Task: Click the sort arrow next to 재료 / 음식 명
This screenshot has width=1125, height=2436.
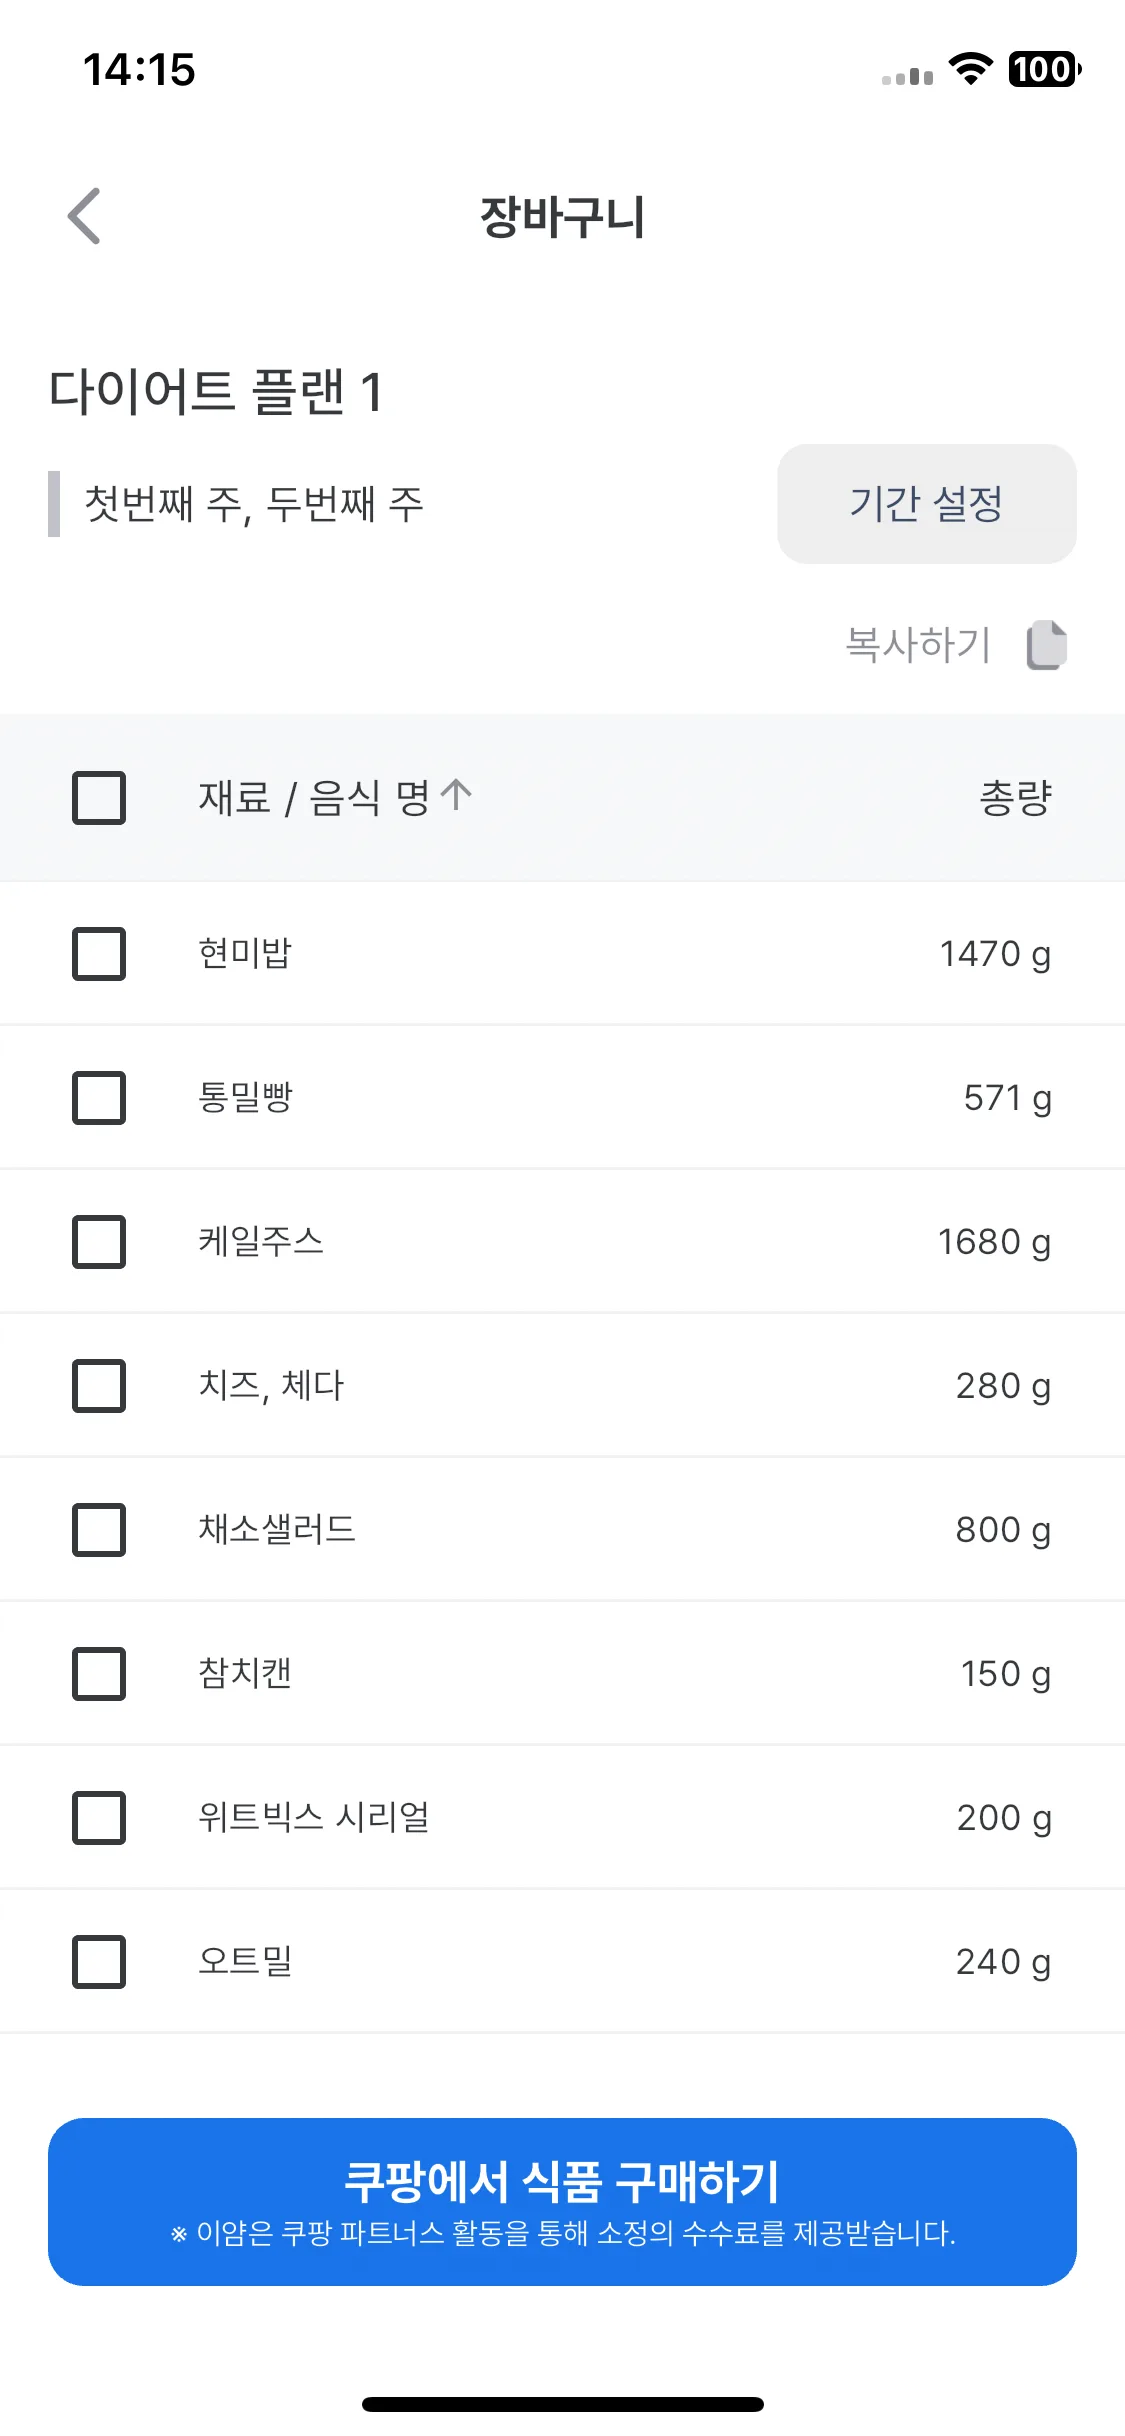Action: 456,796
